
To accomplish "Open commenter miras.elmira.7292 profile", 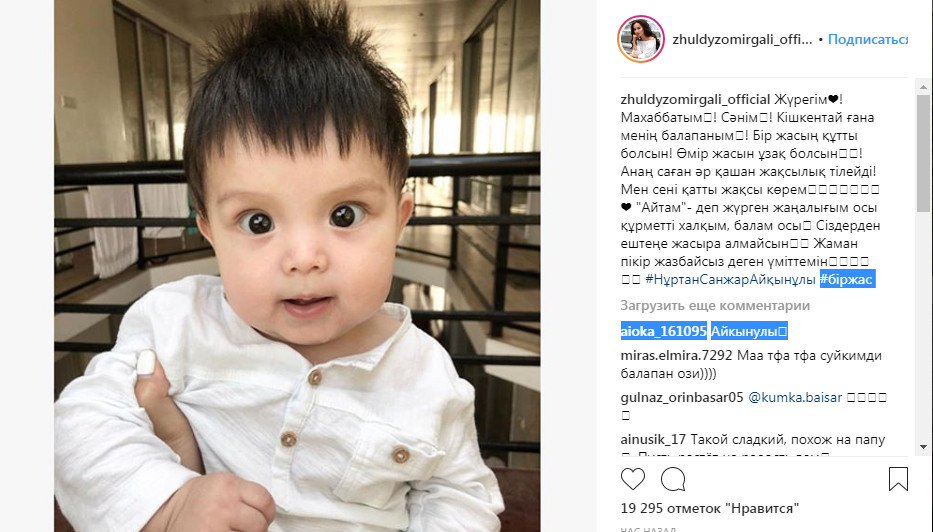I will click(x=677, y=355).
